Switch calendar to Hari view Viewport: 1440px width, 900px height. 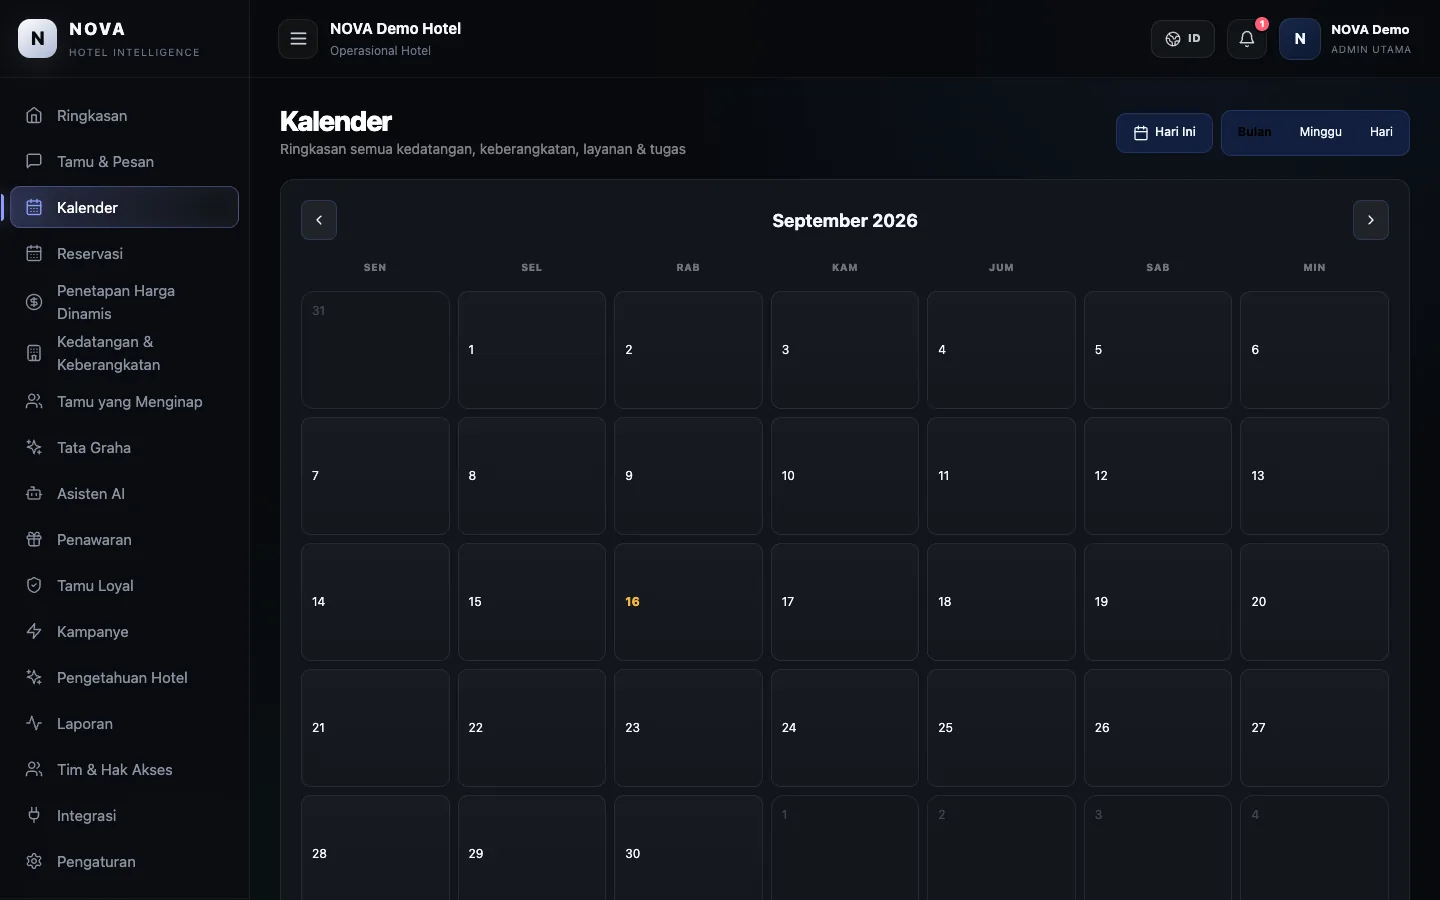coord(1382,132)
